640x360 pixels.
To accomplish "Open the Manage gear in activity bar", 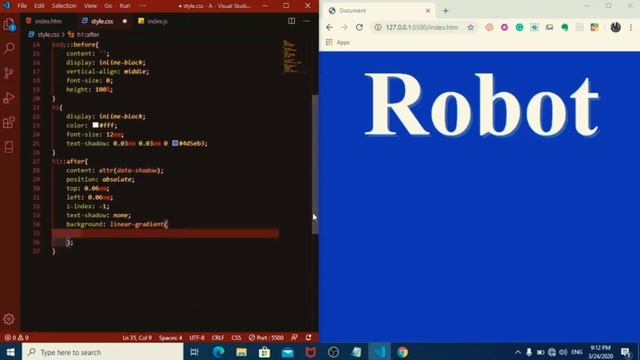I will click(x=9, y=319).
